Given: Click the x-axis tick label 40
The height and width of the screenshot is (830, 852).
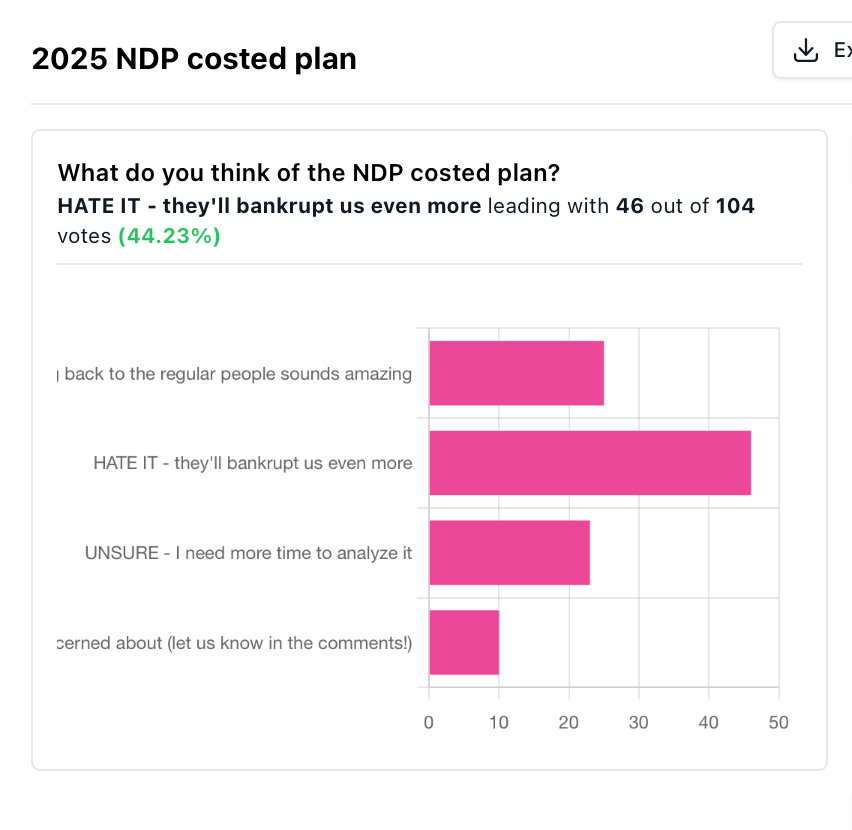Looking at the screenshot, I should click(x=709, y=722).
